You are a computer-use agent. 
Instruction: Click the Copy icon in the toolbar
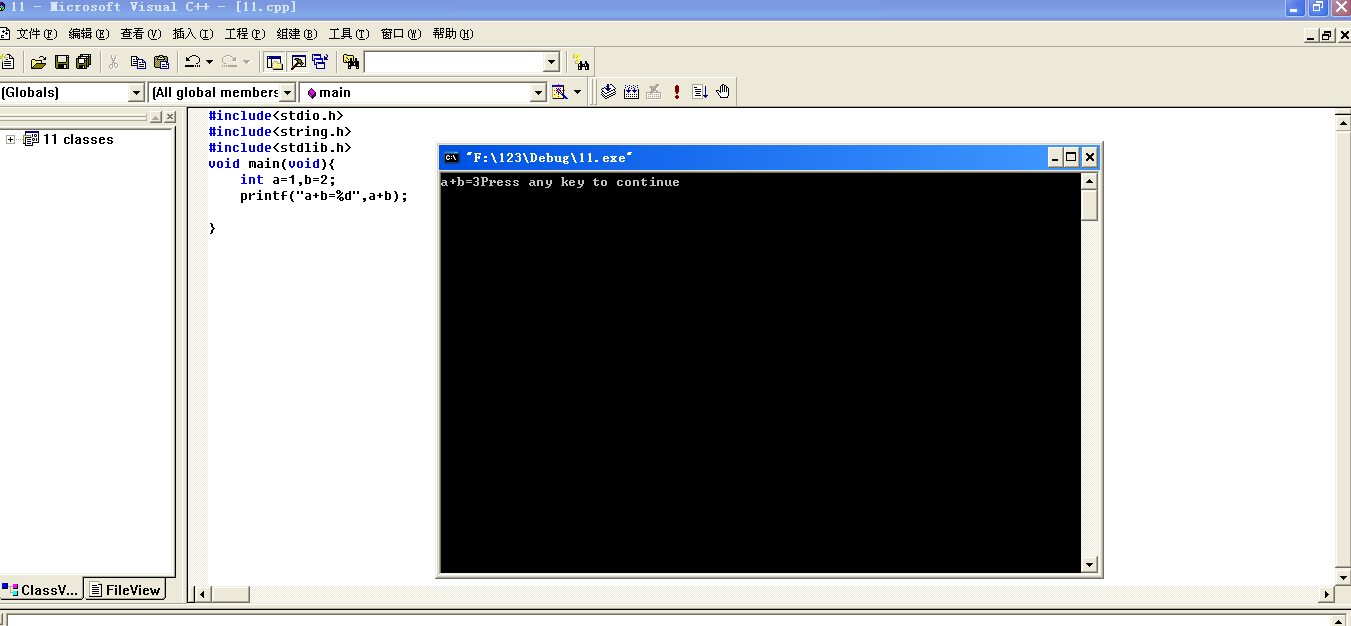[x=138, y=62]
